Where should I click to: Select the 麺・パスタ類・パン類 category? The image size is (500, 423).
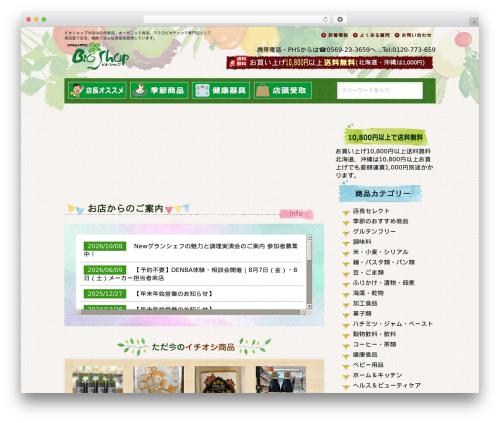click(x=384, y=262)
